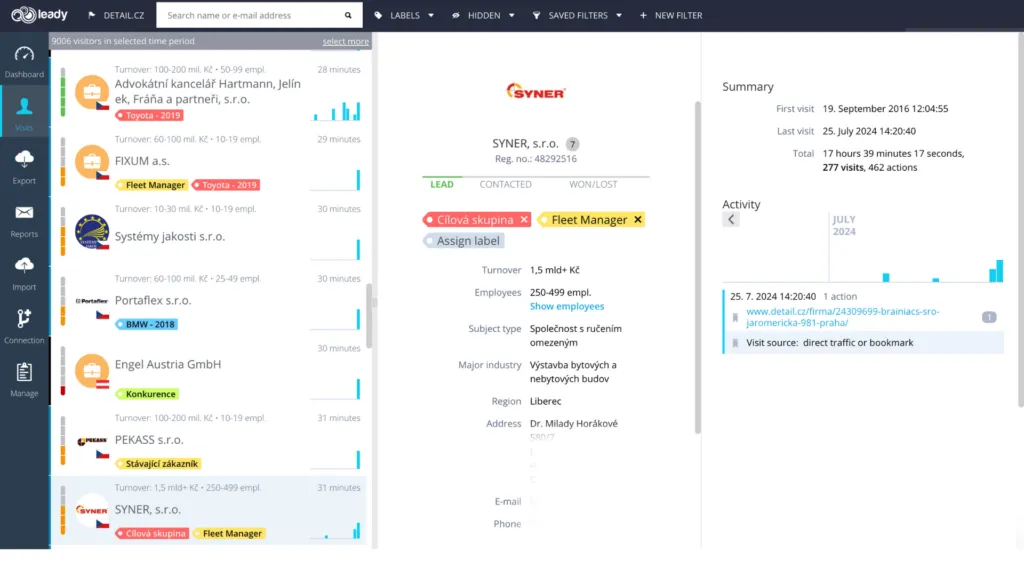Open the Visits person icon

pos(24,106)
